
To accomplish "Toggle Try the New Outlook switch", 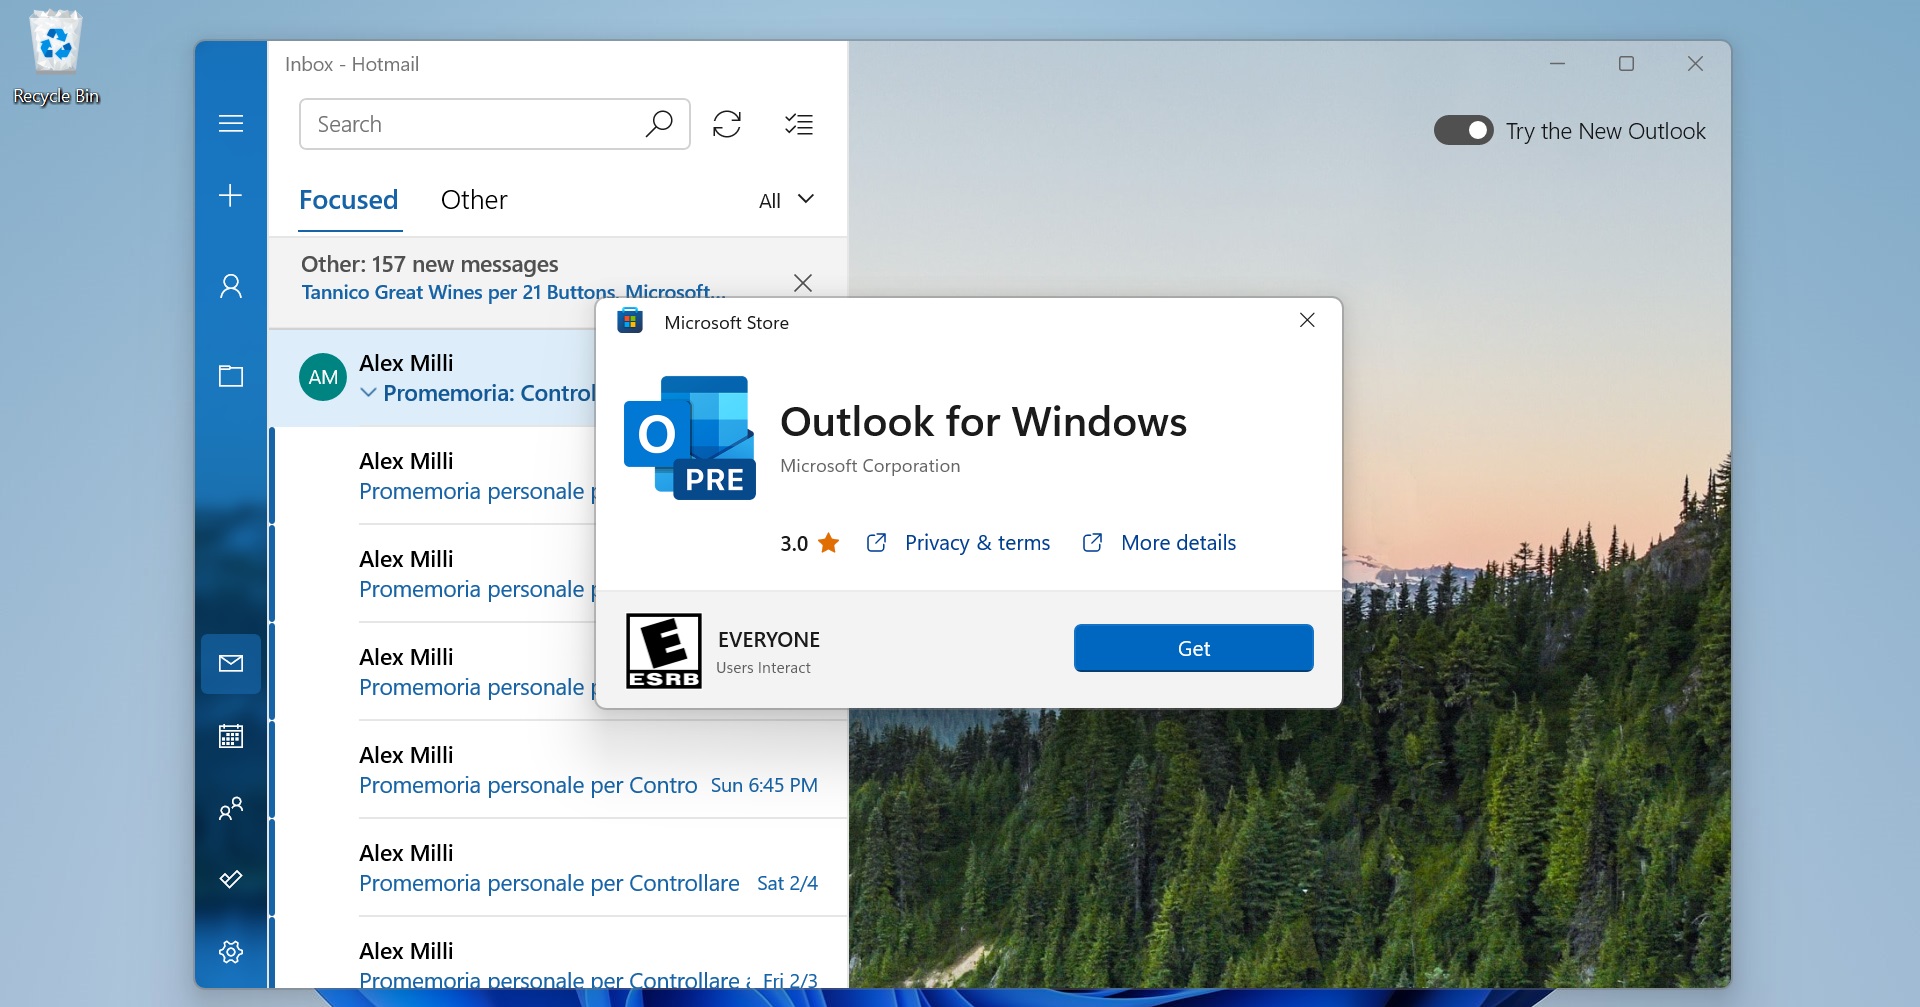I will (x=1464, y=131).
